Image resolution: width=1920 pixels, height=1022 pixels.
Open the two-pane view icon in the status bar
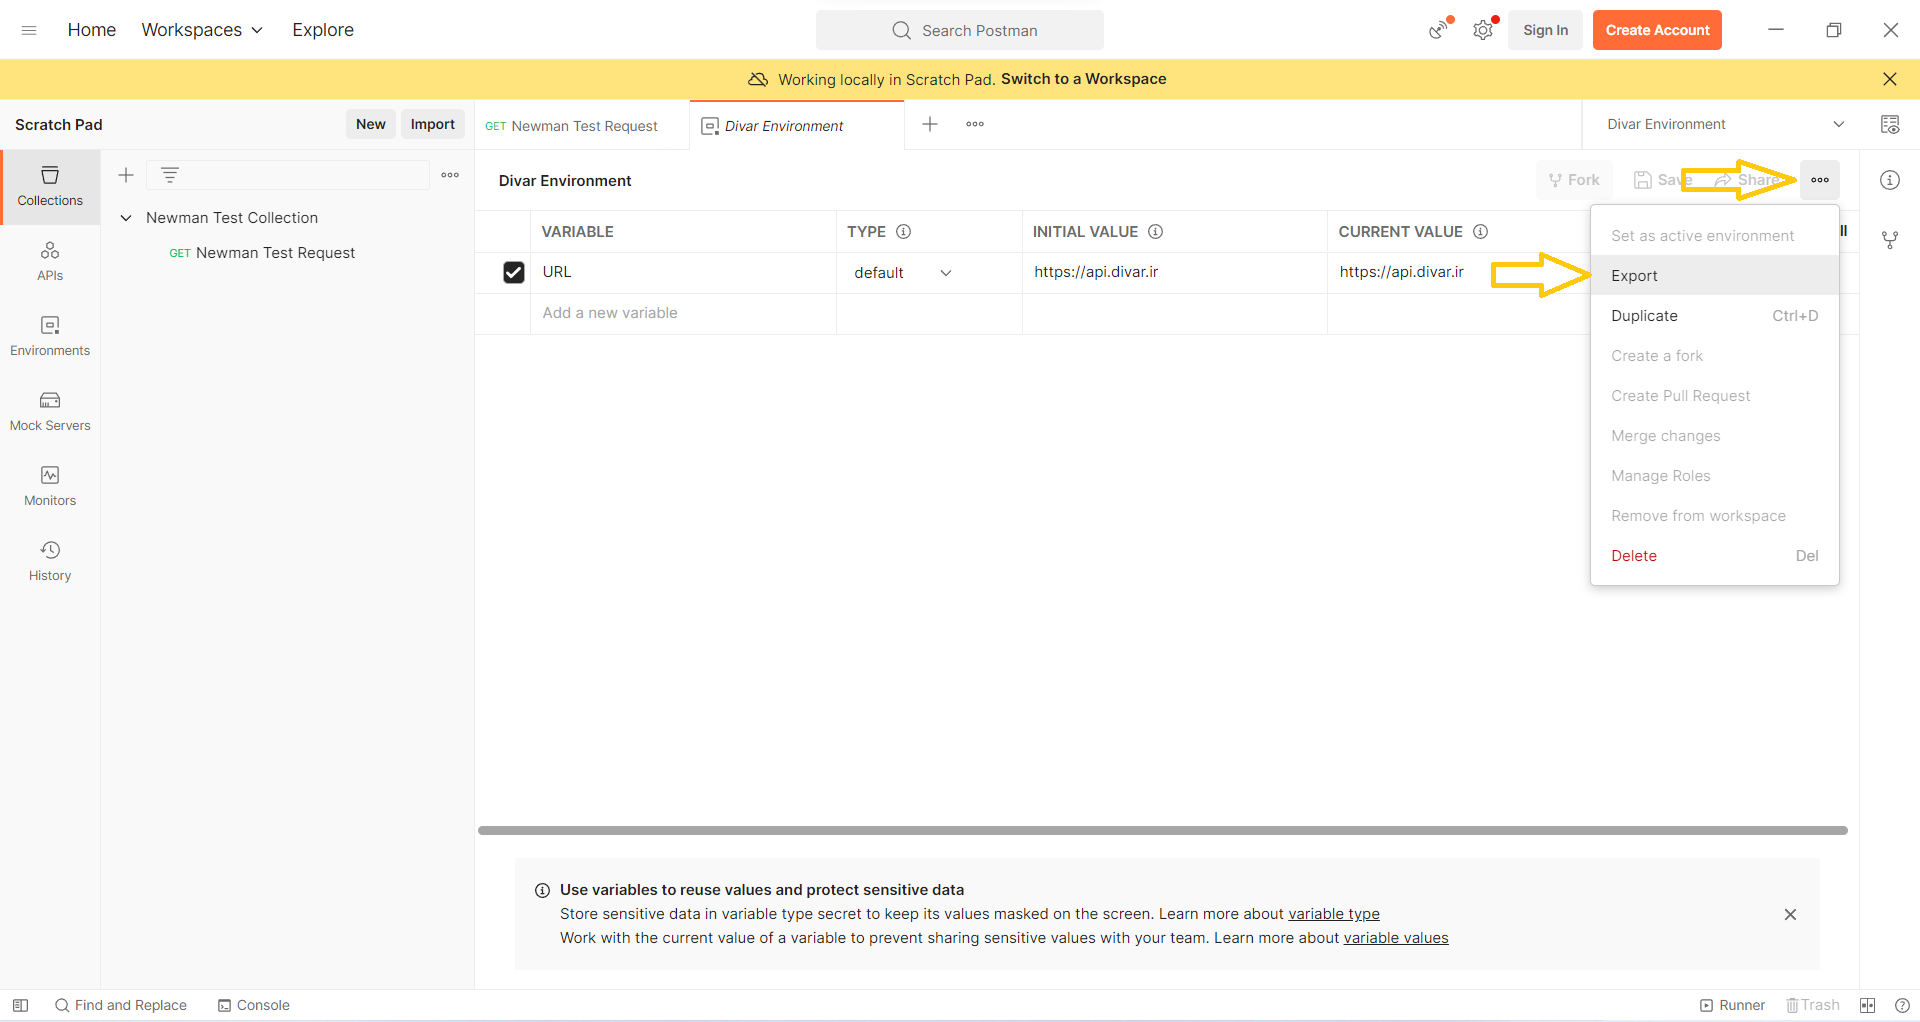click(x=1867, y=1005)
